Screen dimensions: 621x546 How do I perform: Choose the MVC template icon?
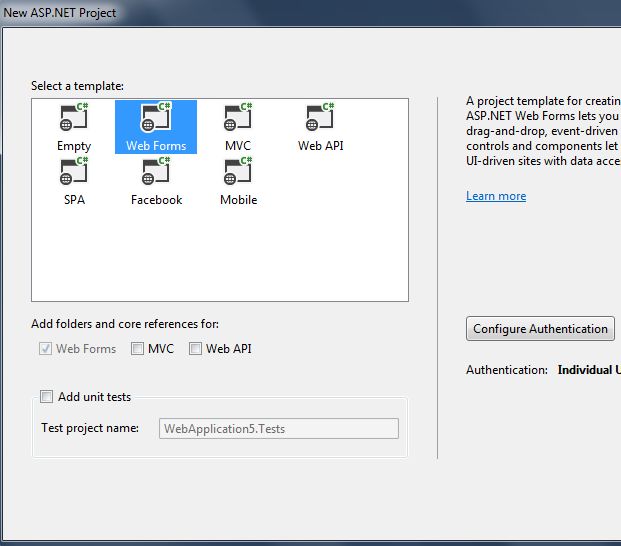coord(238,117)
